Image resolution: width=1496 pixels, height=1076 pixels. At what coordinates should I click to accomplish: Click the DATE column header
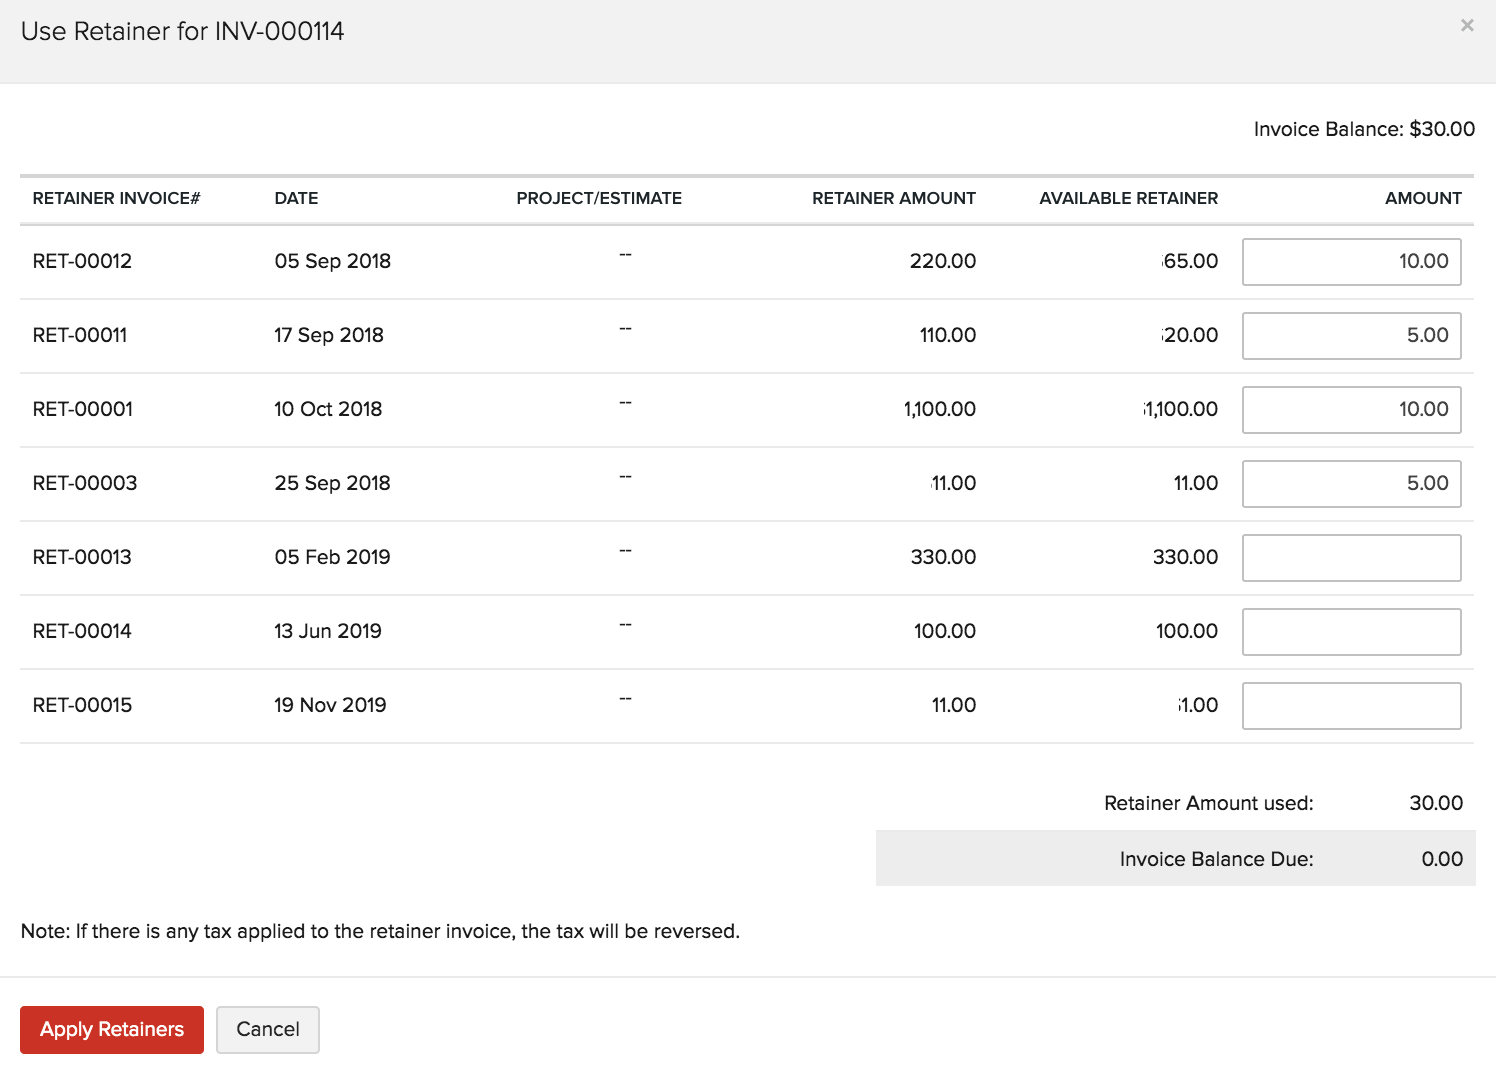click(296, 198)
